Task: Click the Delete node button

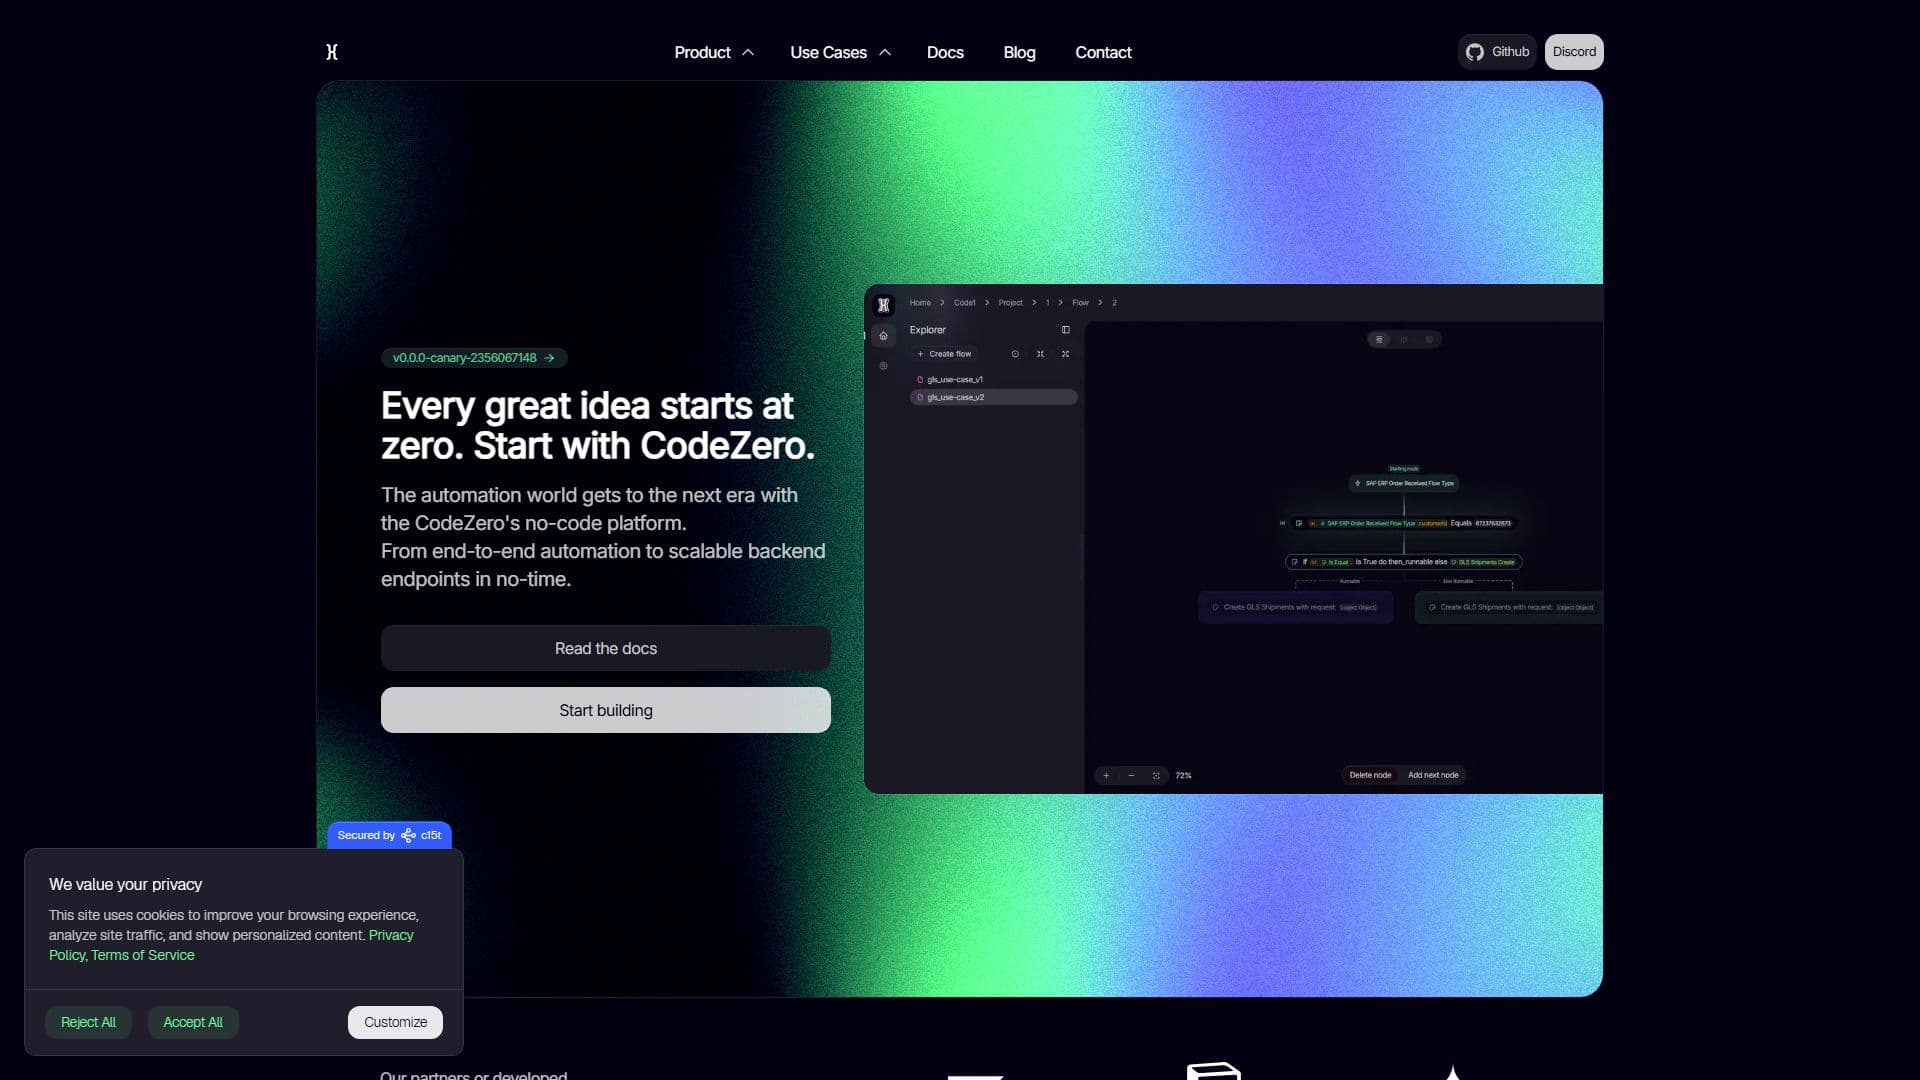Action: coord(1370,775)
